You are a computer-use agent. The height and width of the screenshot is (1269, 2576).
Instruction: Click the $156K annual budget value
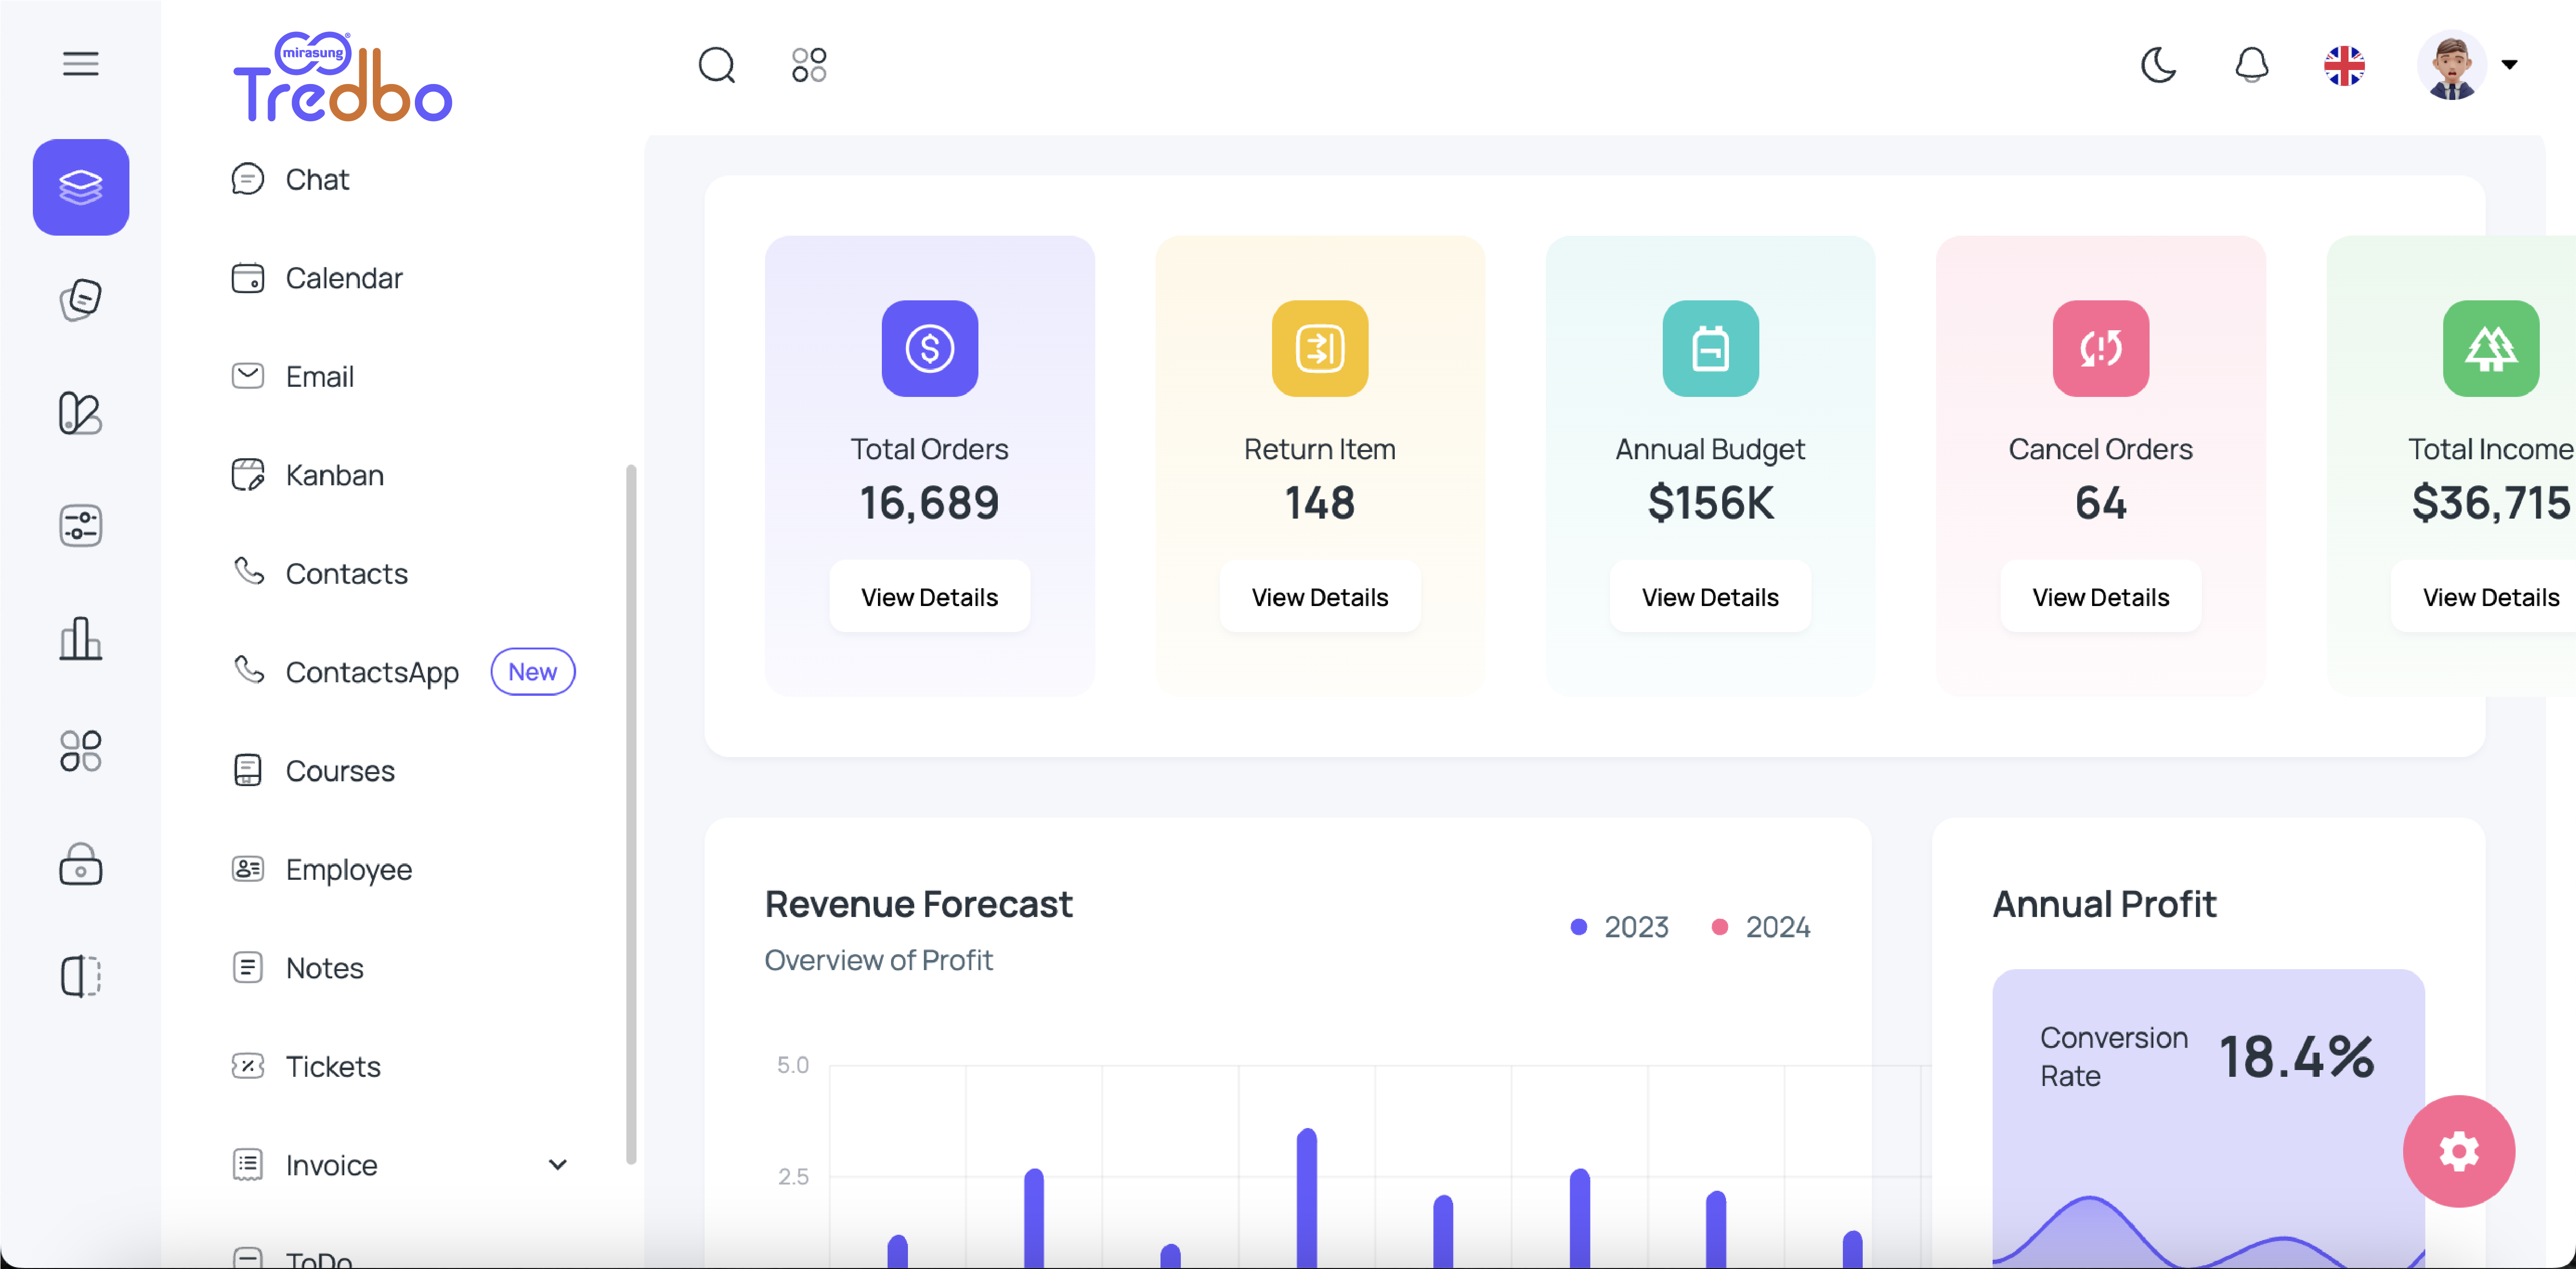pos(1710,502)
